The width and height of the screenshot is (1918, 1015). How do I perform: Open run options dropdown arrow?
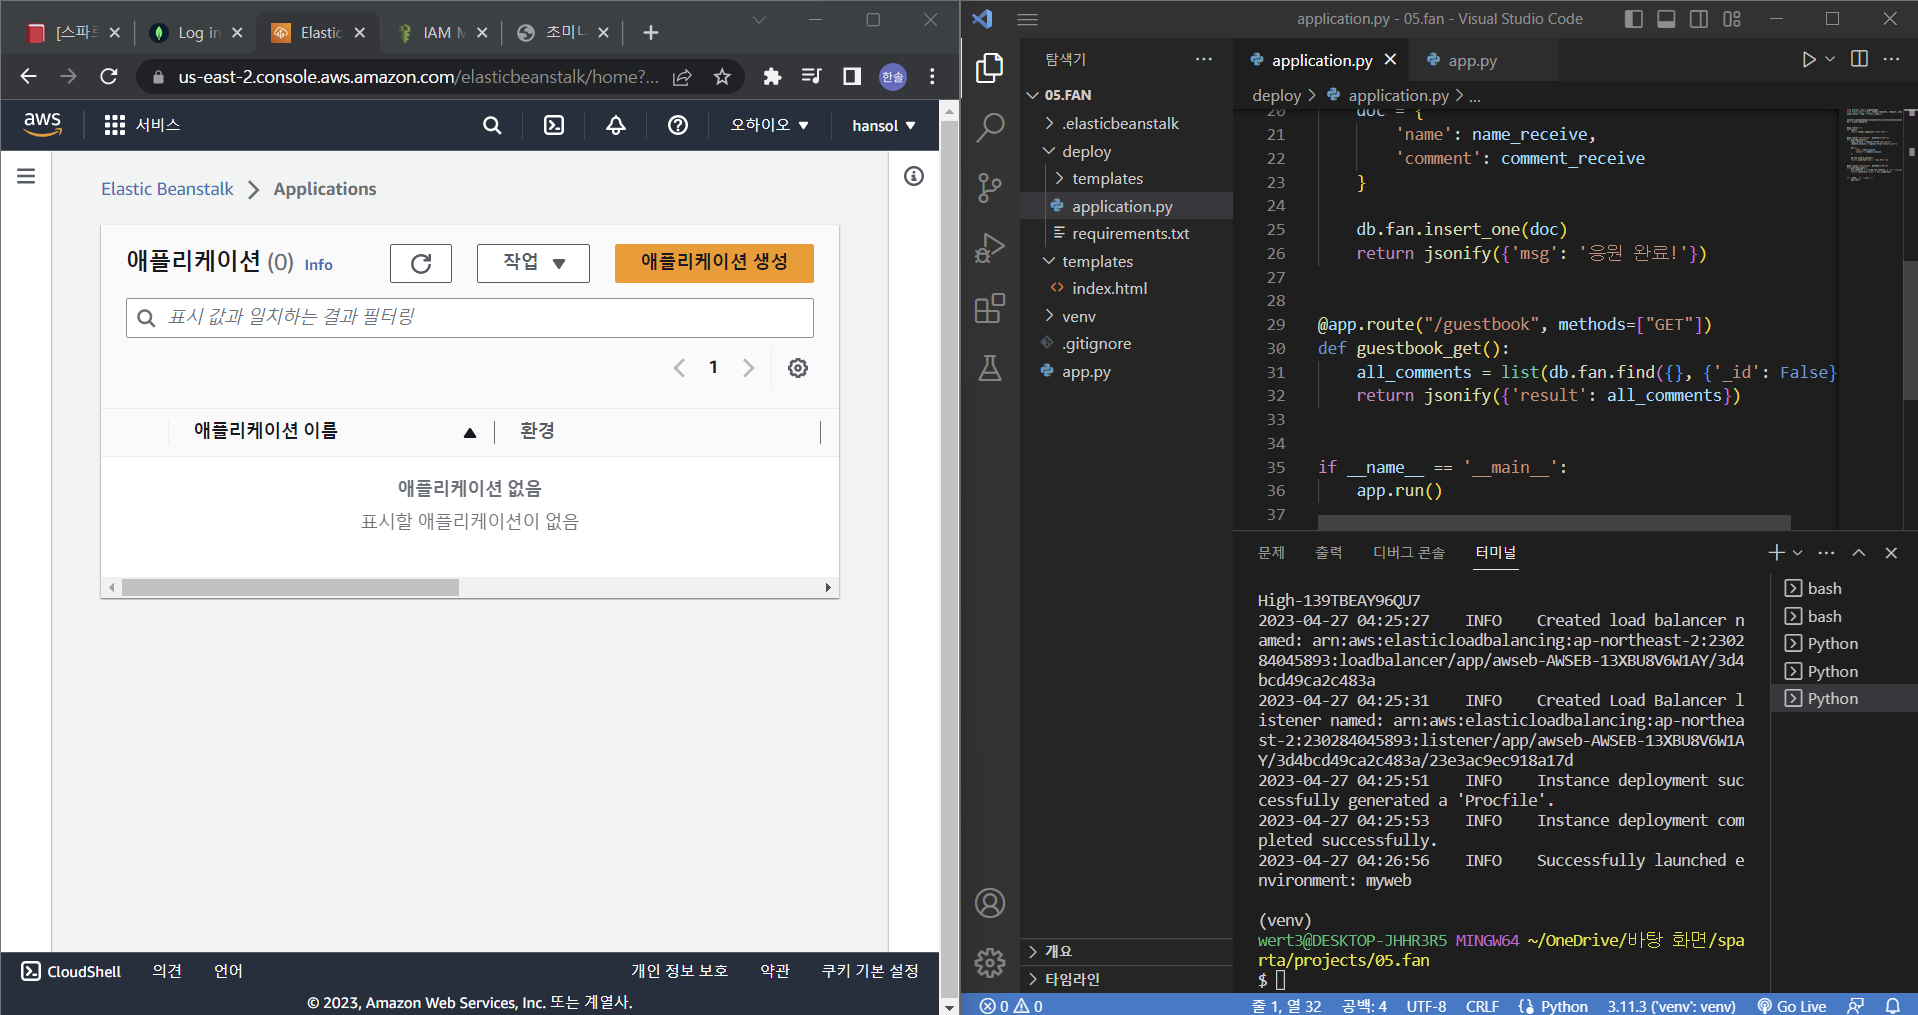(x=1830, y=60)
